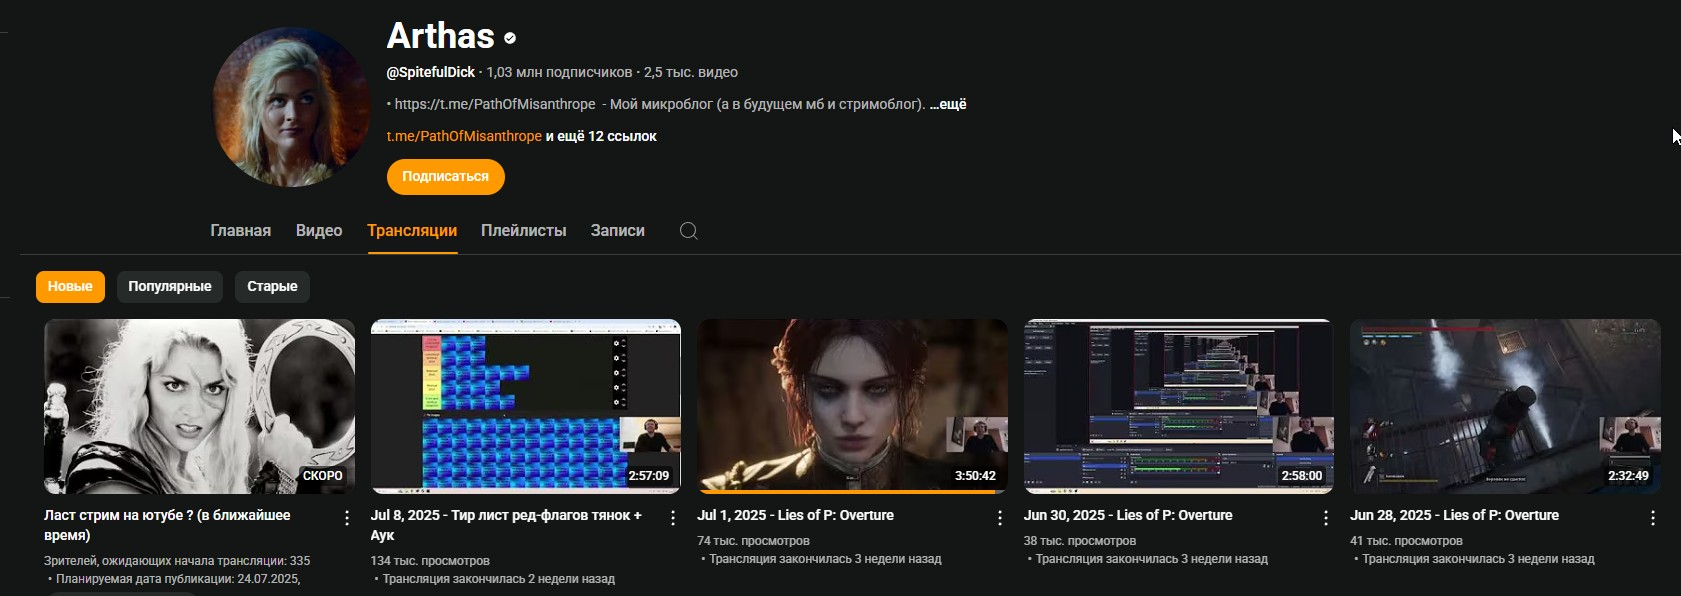Open the 2:57:09 tier list stream thumbnail

[526, 406]
